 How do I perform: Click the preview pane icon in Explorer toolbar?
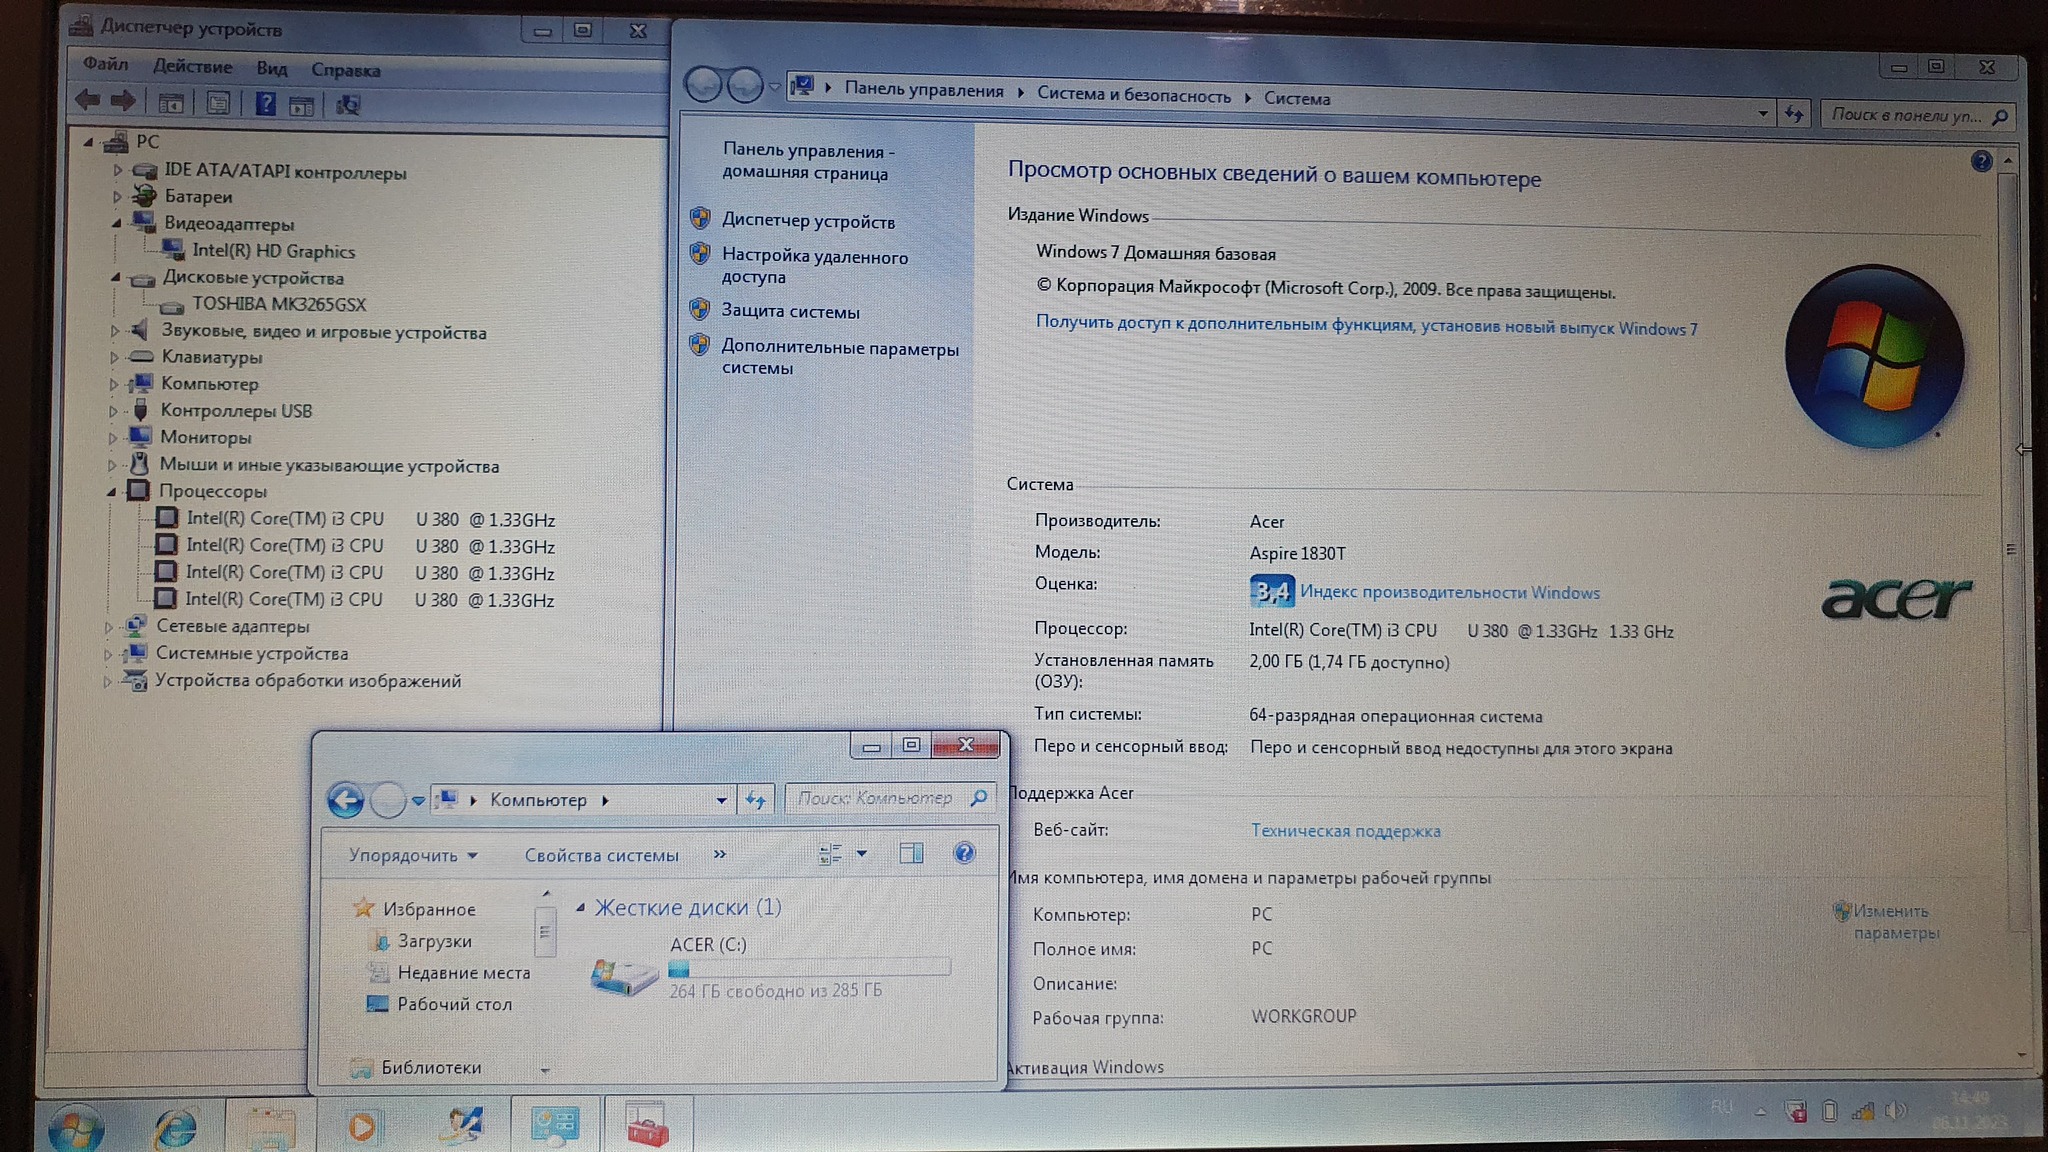coord(911,853)
